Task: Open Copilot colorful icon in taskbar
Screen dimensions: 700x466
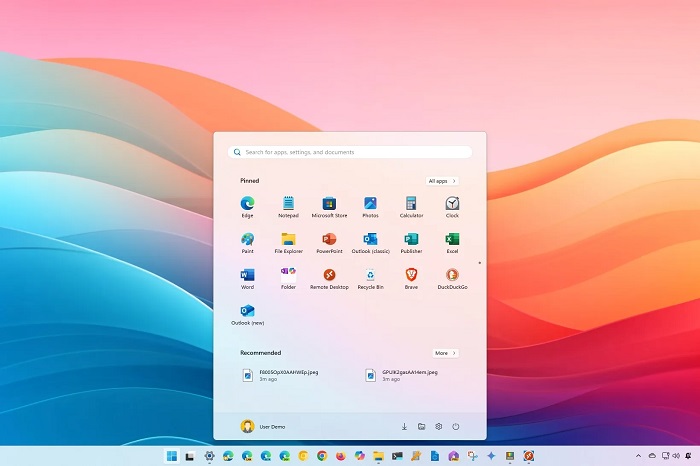Action: pos(359,456)
